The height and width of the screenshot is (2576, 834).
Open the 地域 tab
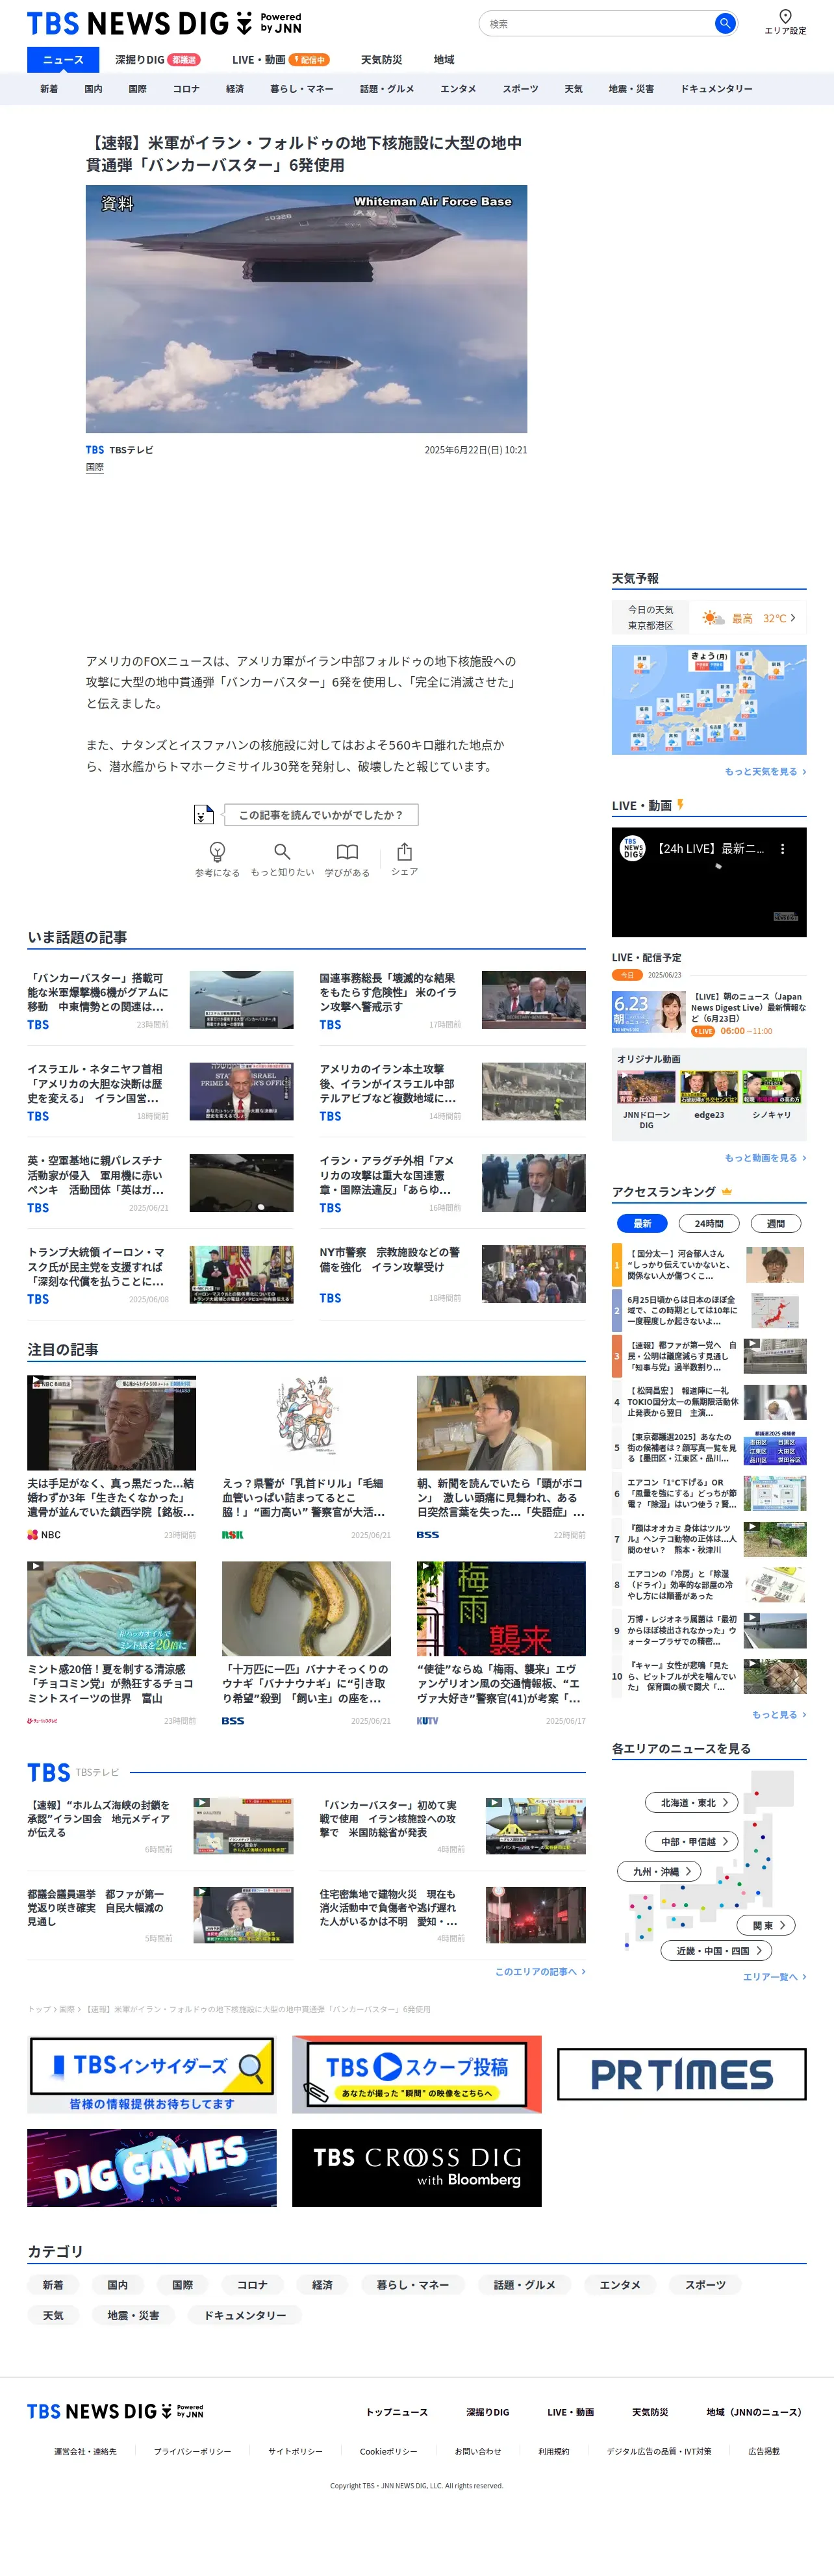[x=444, y=60]
